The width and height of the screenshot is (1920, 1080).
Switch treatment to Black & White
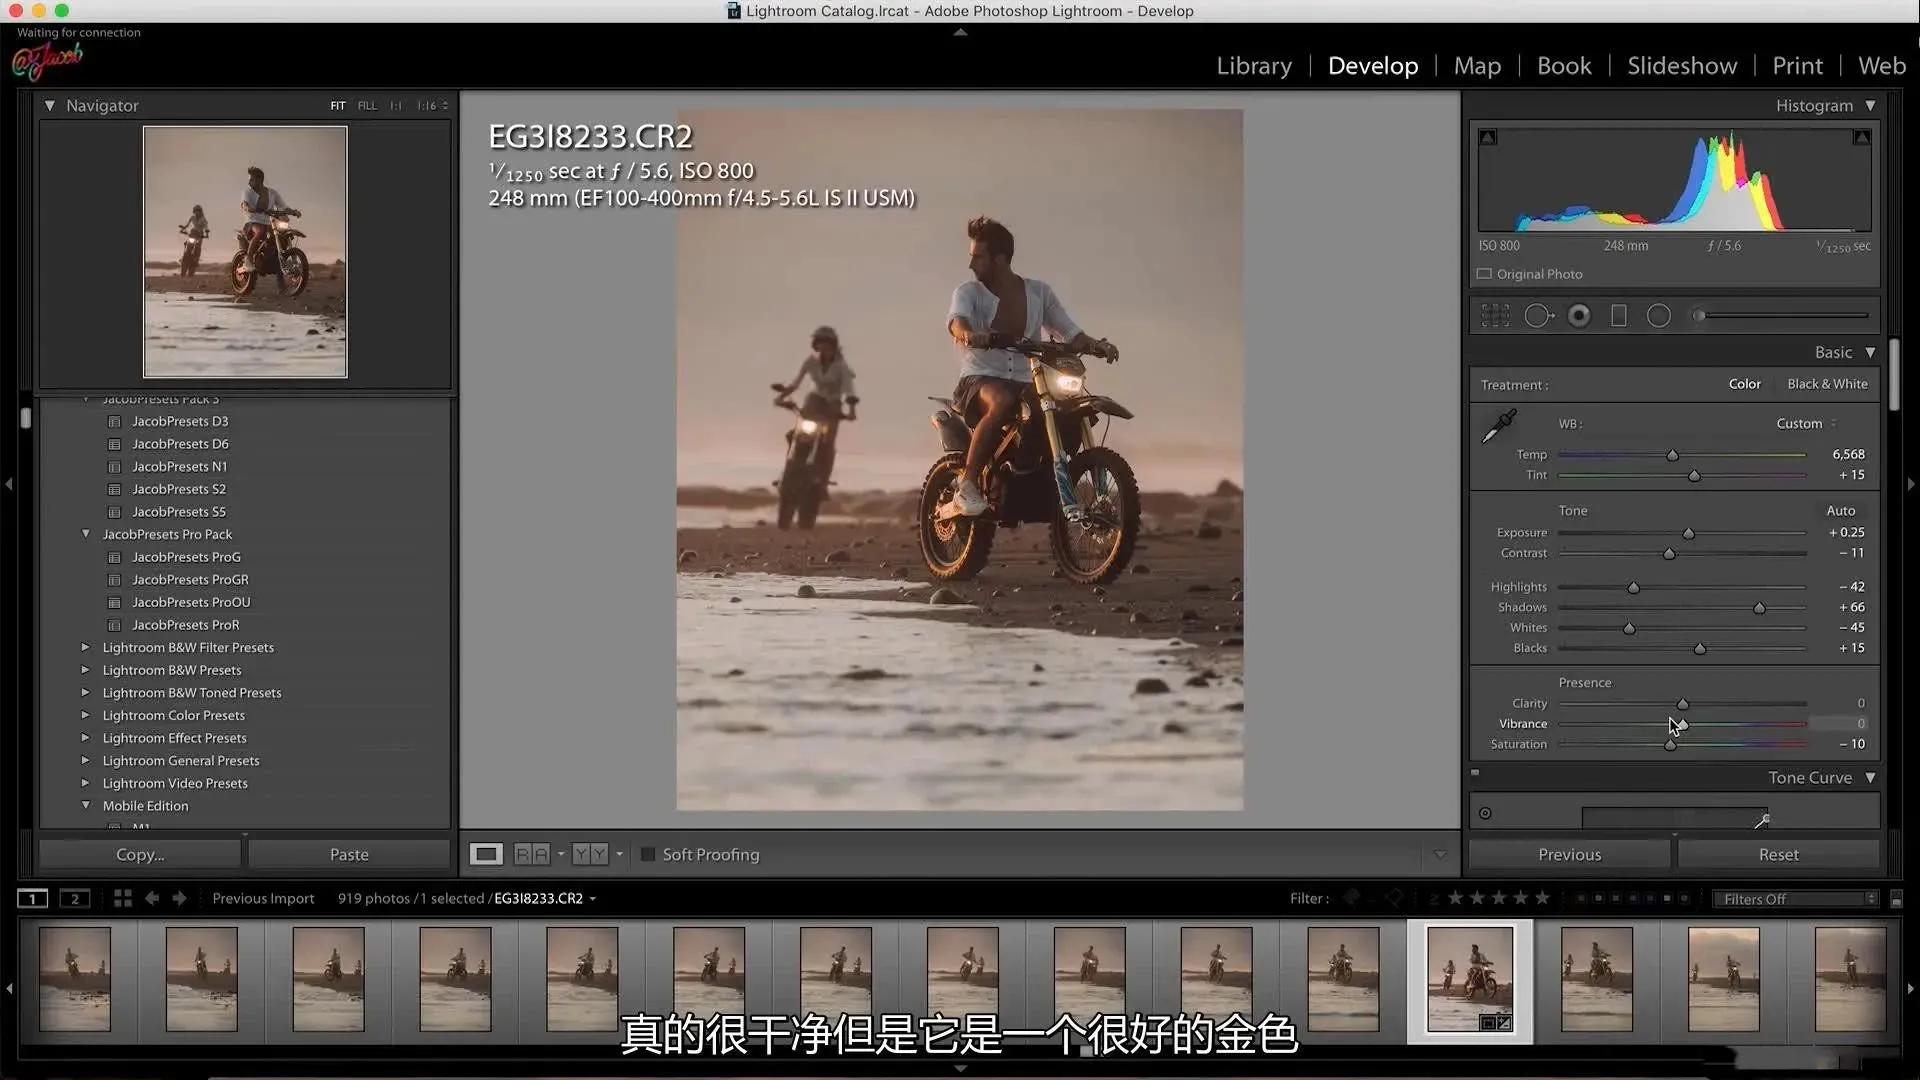[1827, 384]
